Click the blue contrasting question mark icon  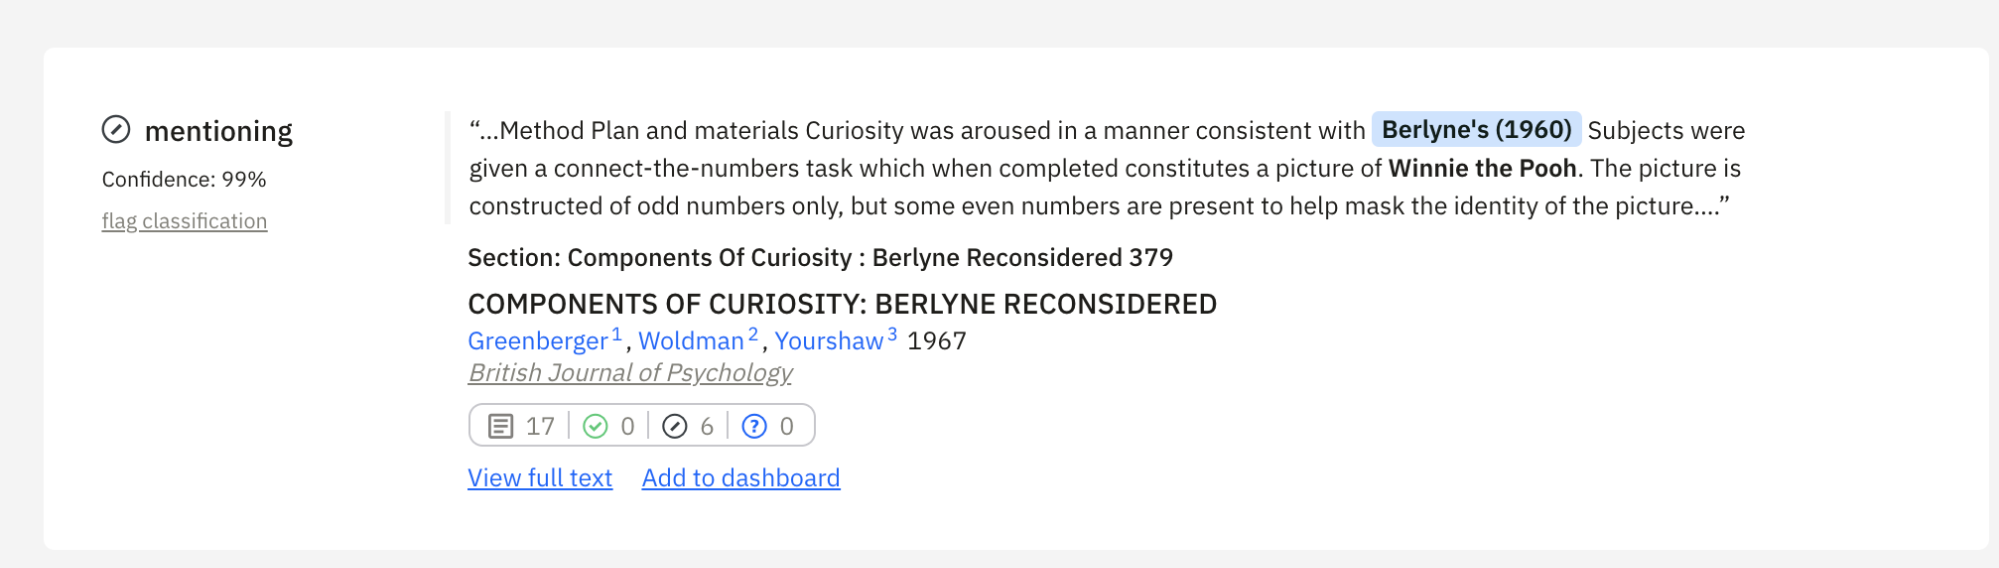pyautogui.click(x=754, y=427)
